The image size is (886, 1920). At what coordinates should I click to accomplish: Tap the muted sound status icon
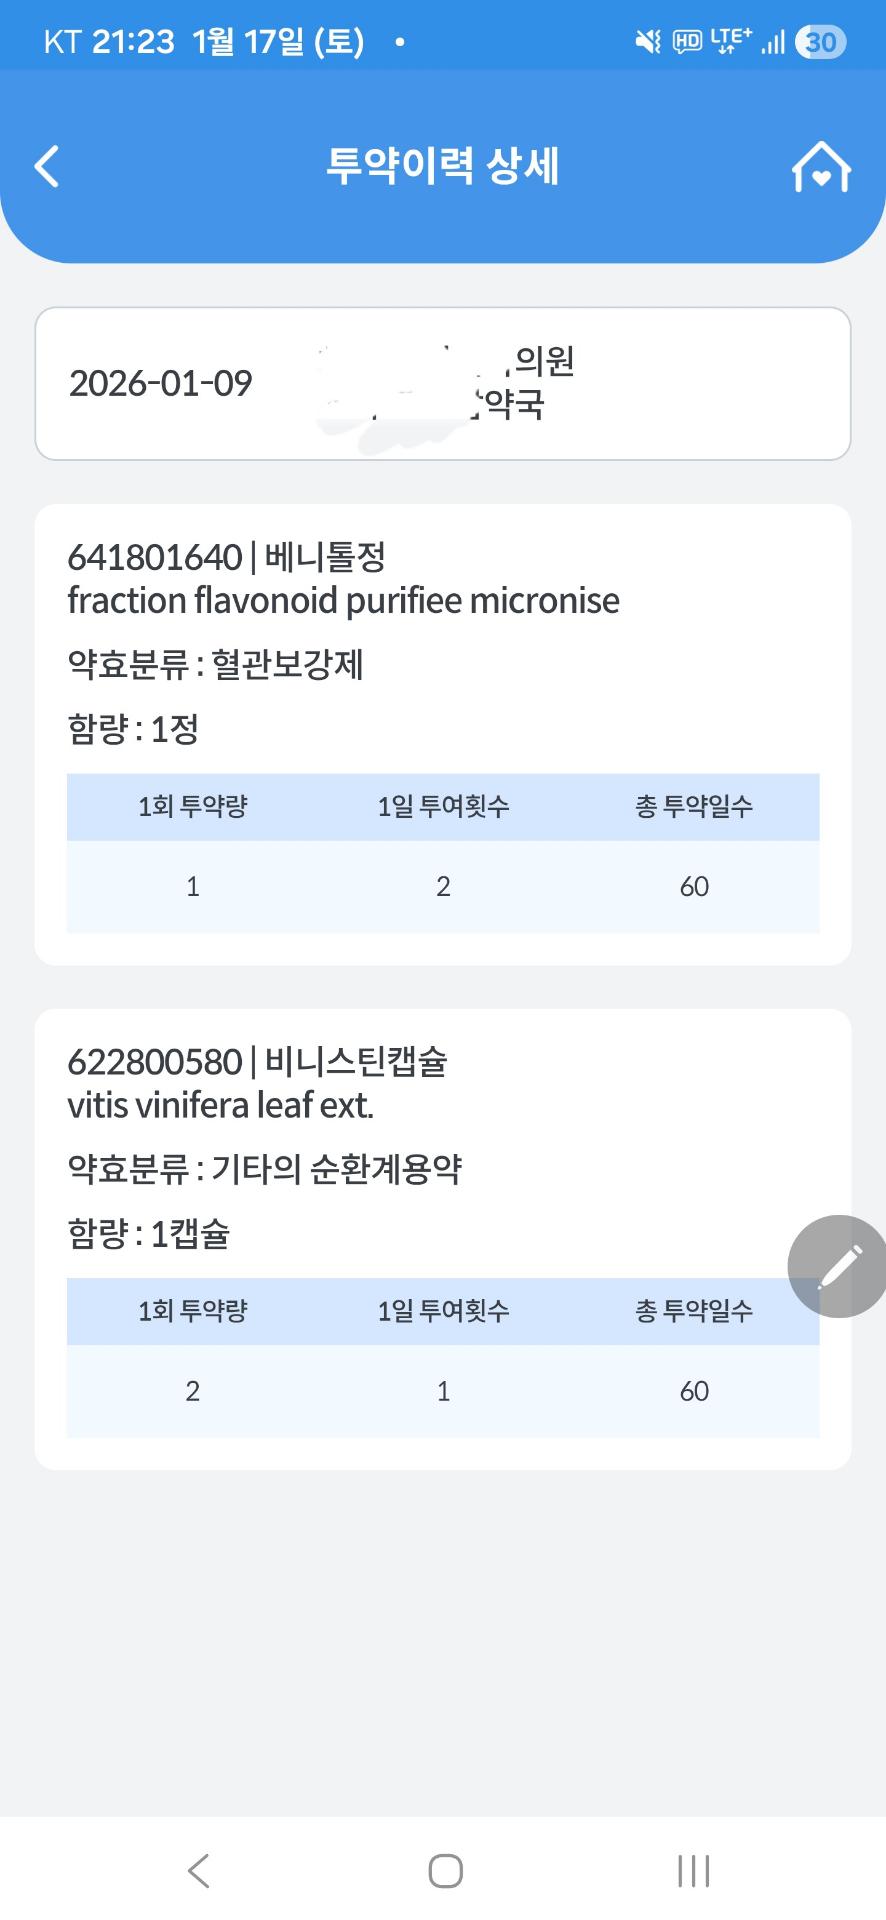click(x=648, y=42)
